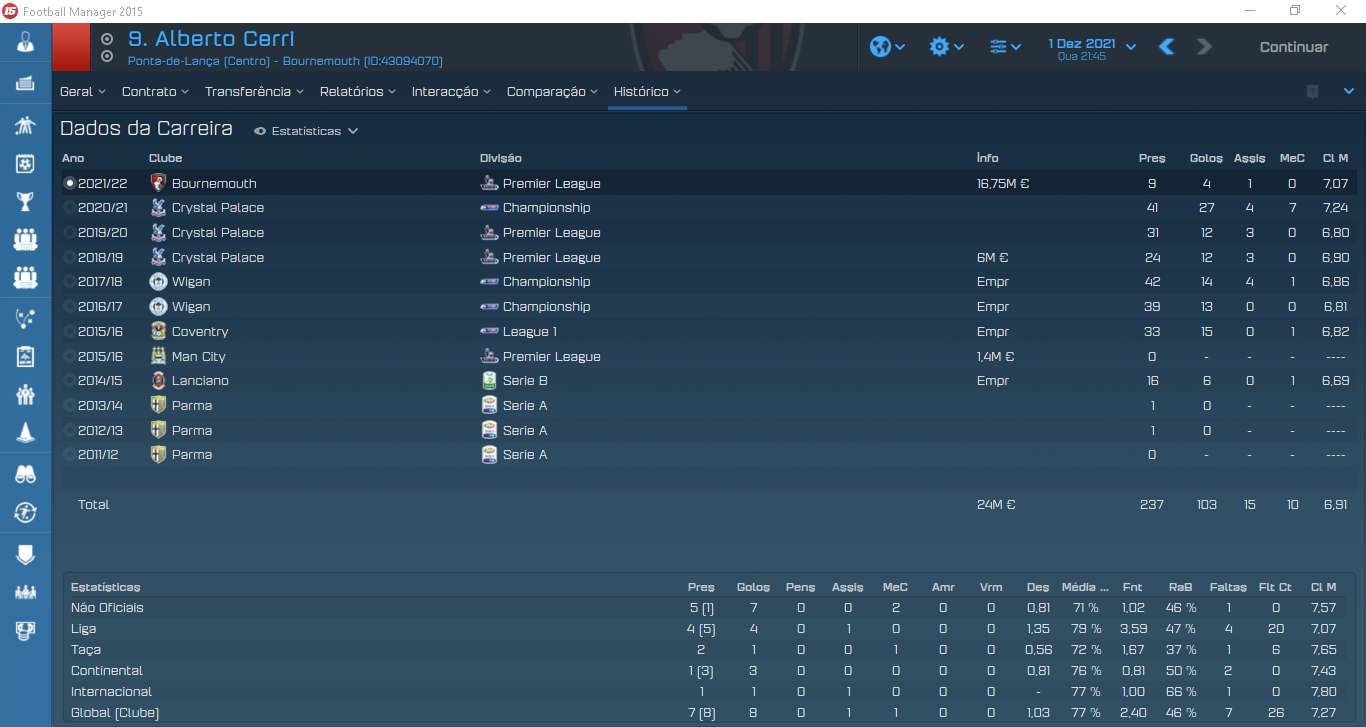
Task: Open the boardroom sidebar icon
Action: (26, 592)
